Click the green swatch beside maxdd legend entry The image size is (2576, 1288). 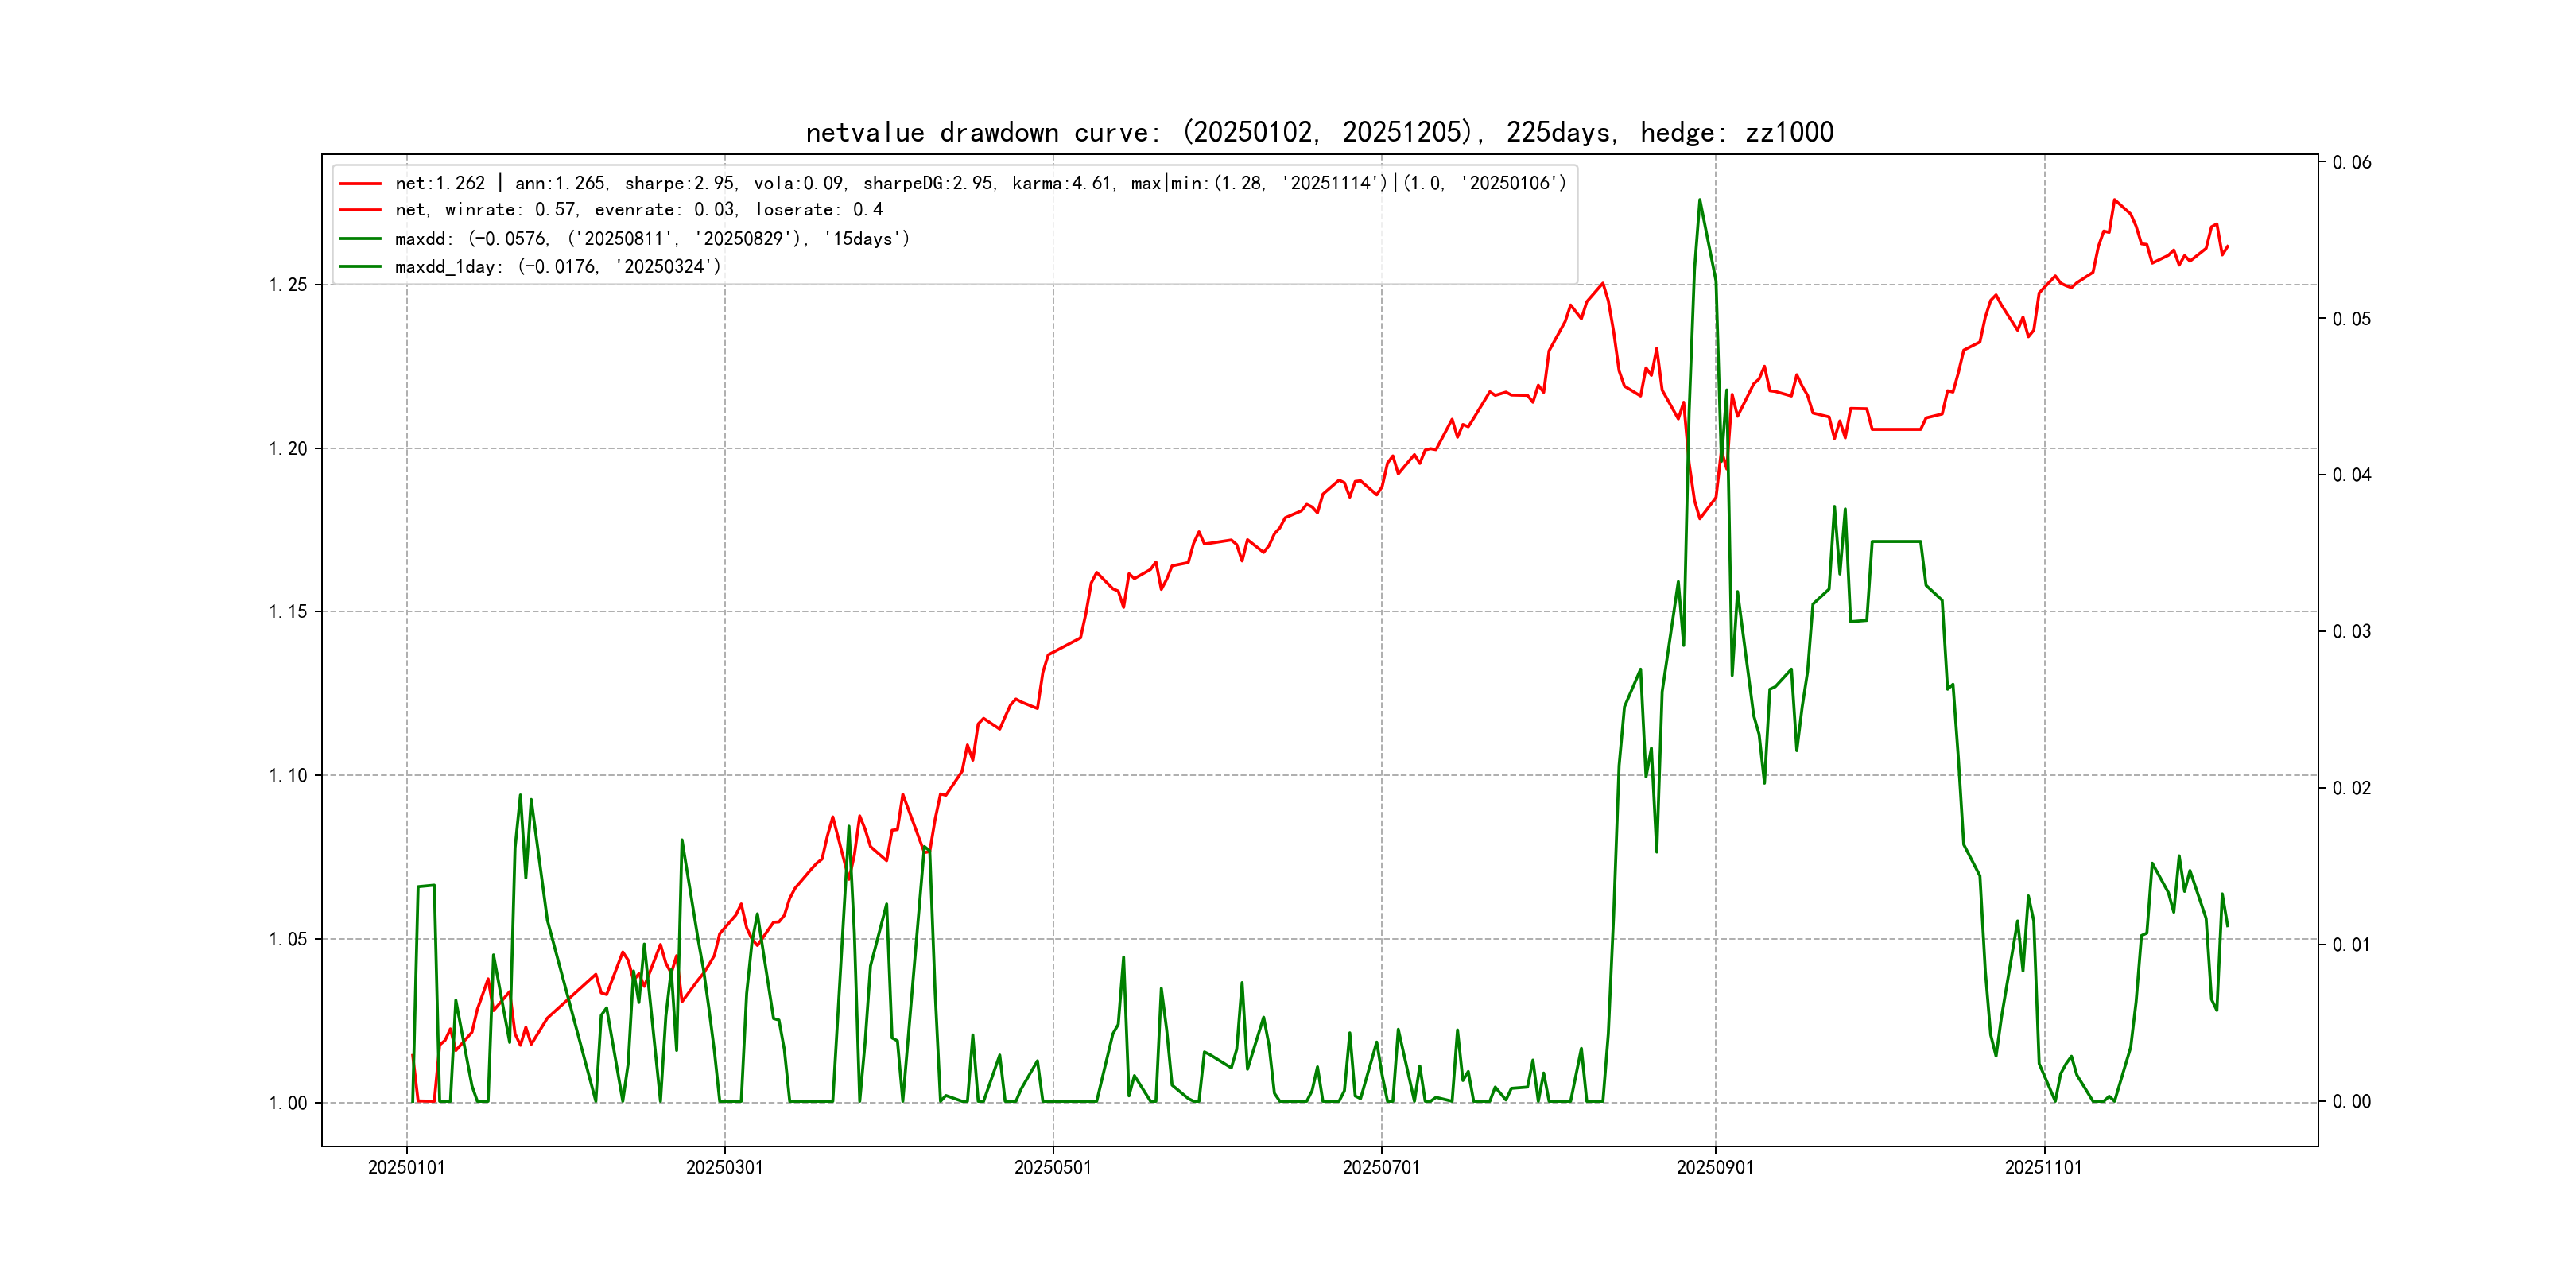tap(360, 239)
